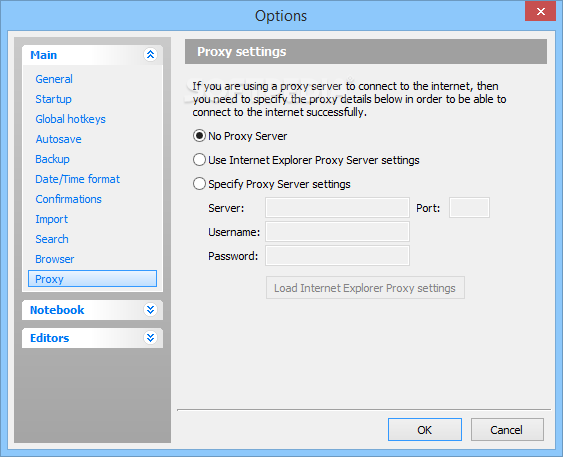Viewport: 563px width, 457px height.
Task: Expand the Notebook section chevron
Action: pyautogui.click(x=150, y=310)
